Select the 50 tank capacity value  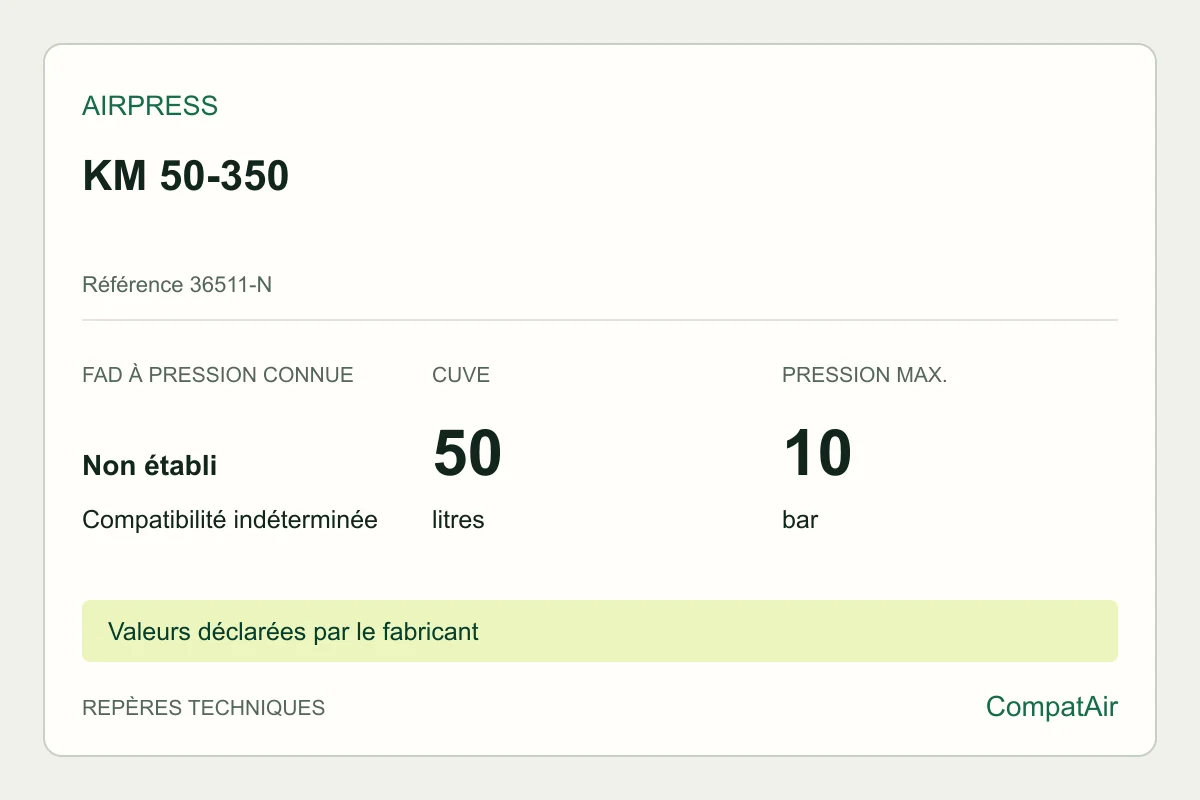tap(467, 452)
